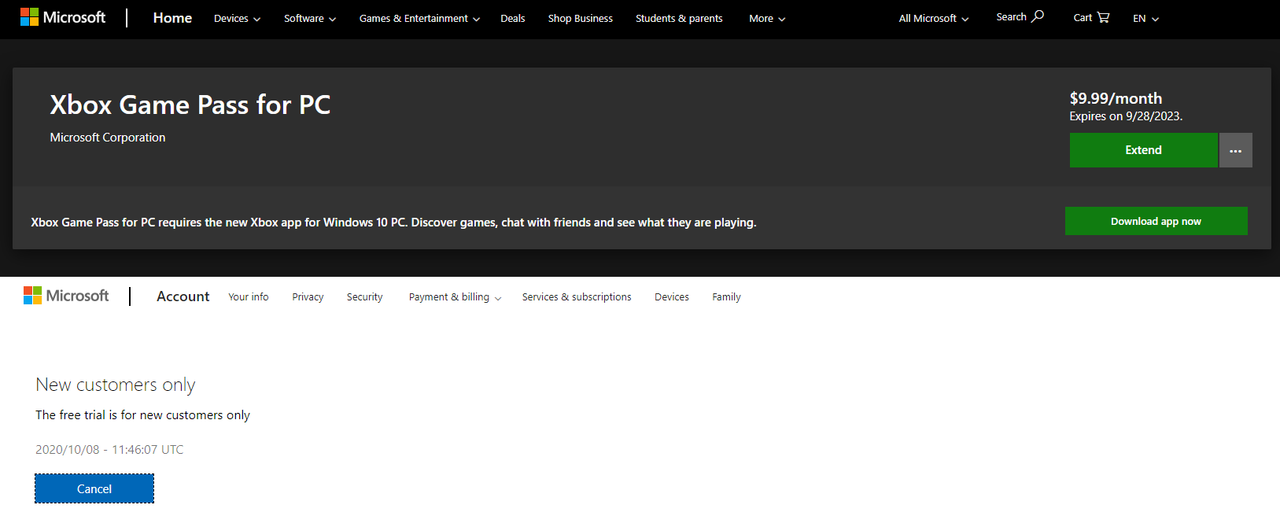This screenshot has height=530, width=1280.
Task: Open the Family tab
Action: pyautogui.click(x=726, y=297)
